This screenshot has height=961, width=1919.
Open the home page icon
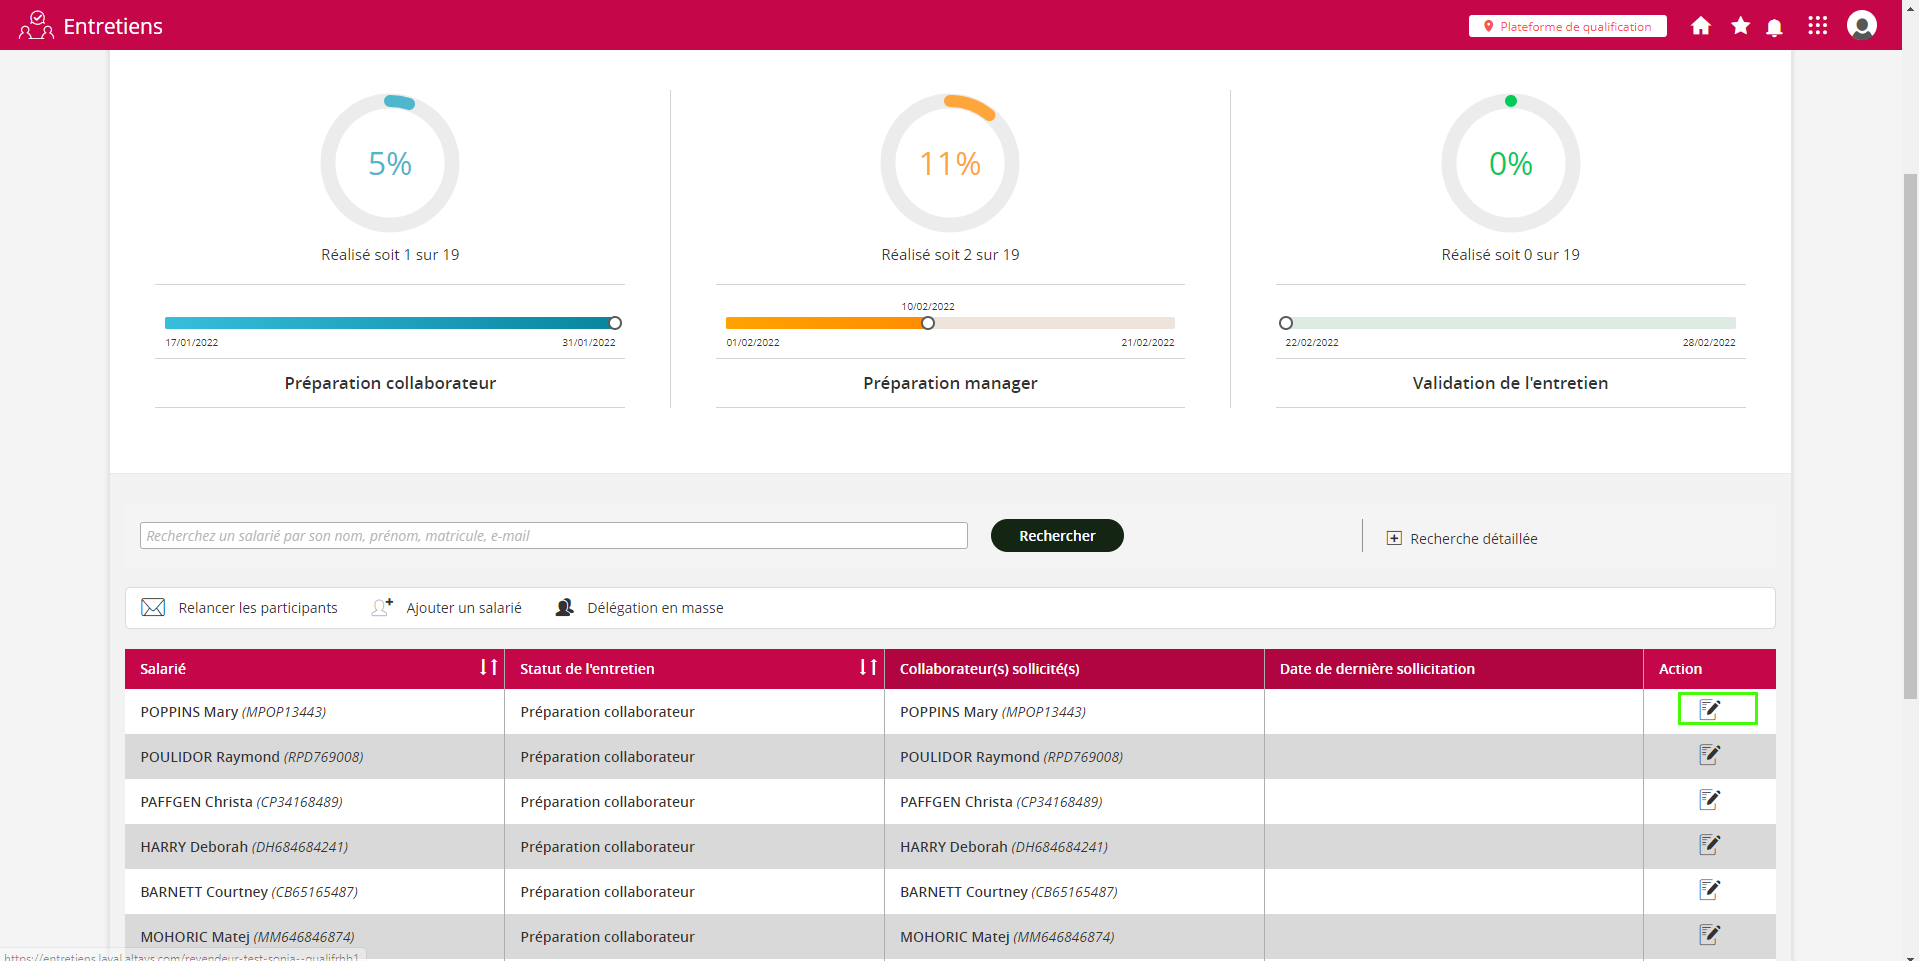tap(1700, 26)
